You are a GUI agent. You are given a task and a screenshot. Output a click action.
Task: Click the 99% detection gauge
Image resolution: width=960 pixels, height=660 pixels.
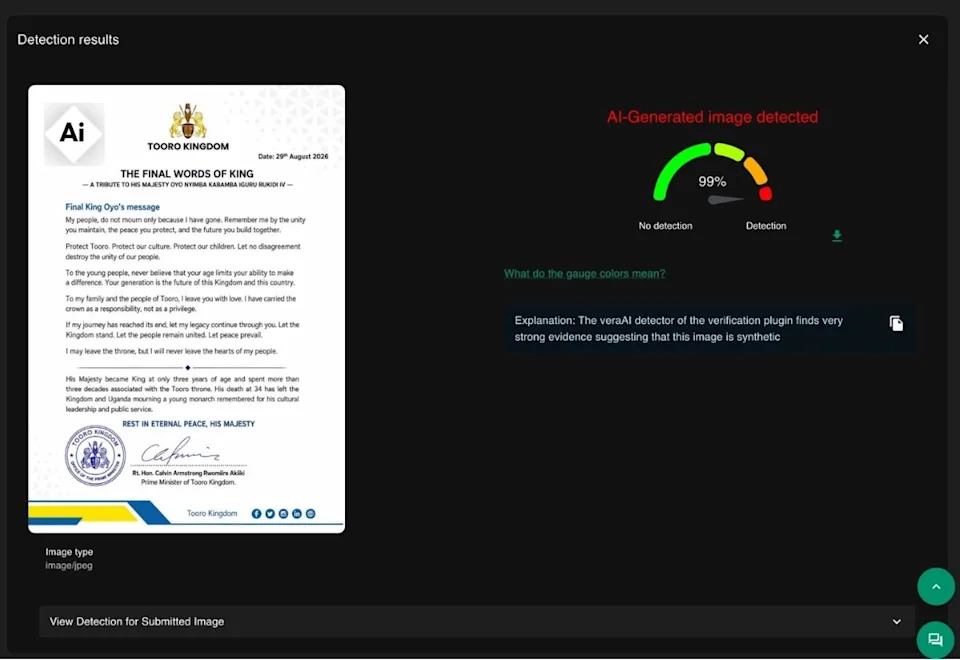coord(712,173)
